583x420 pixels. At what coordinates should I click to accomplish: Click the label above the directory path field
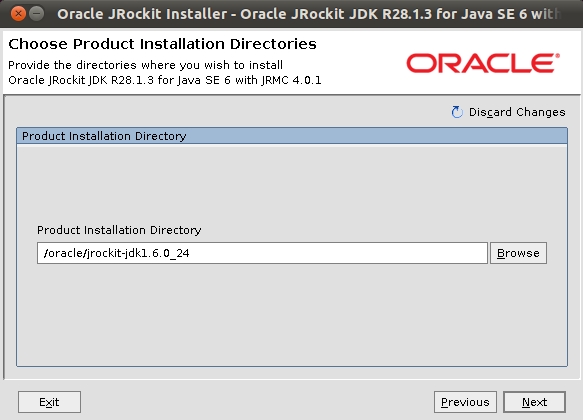[119, 230]
